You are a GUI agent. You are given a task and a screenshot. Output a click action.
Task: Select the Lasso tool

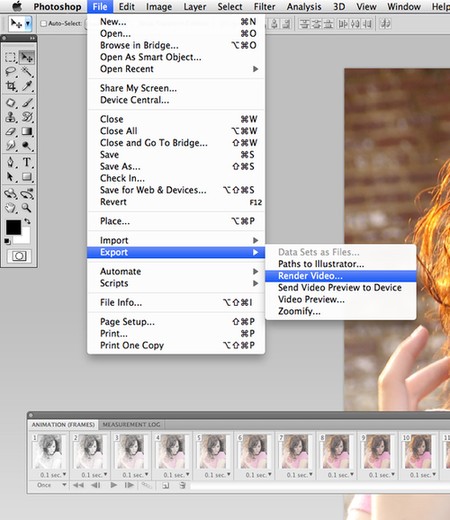[x=11, y=71]
